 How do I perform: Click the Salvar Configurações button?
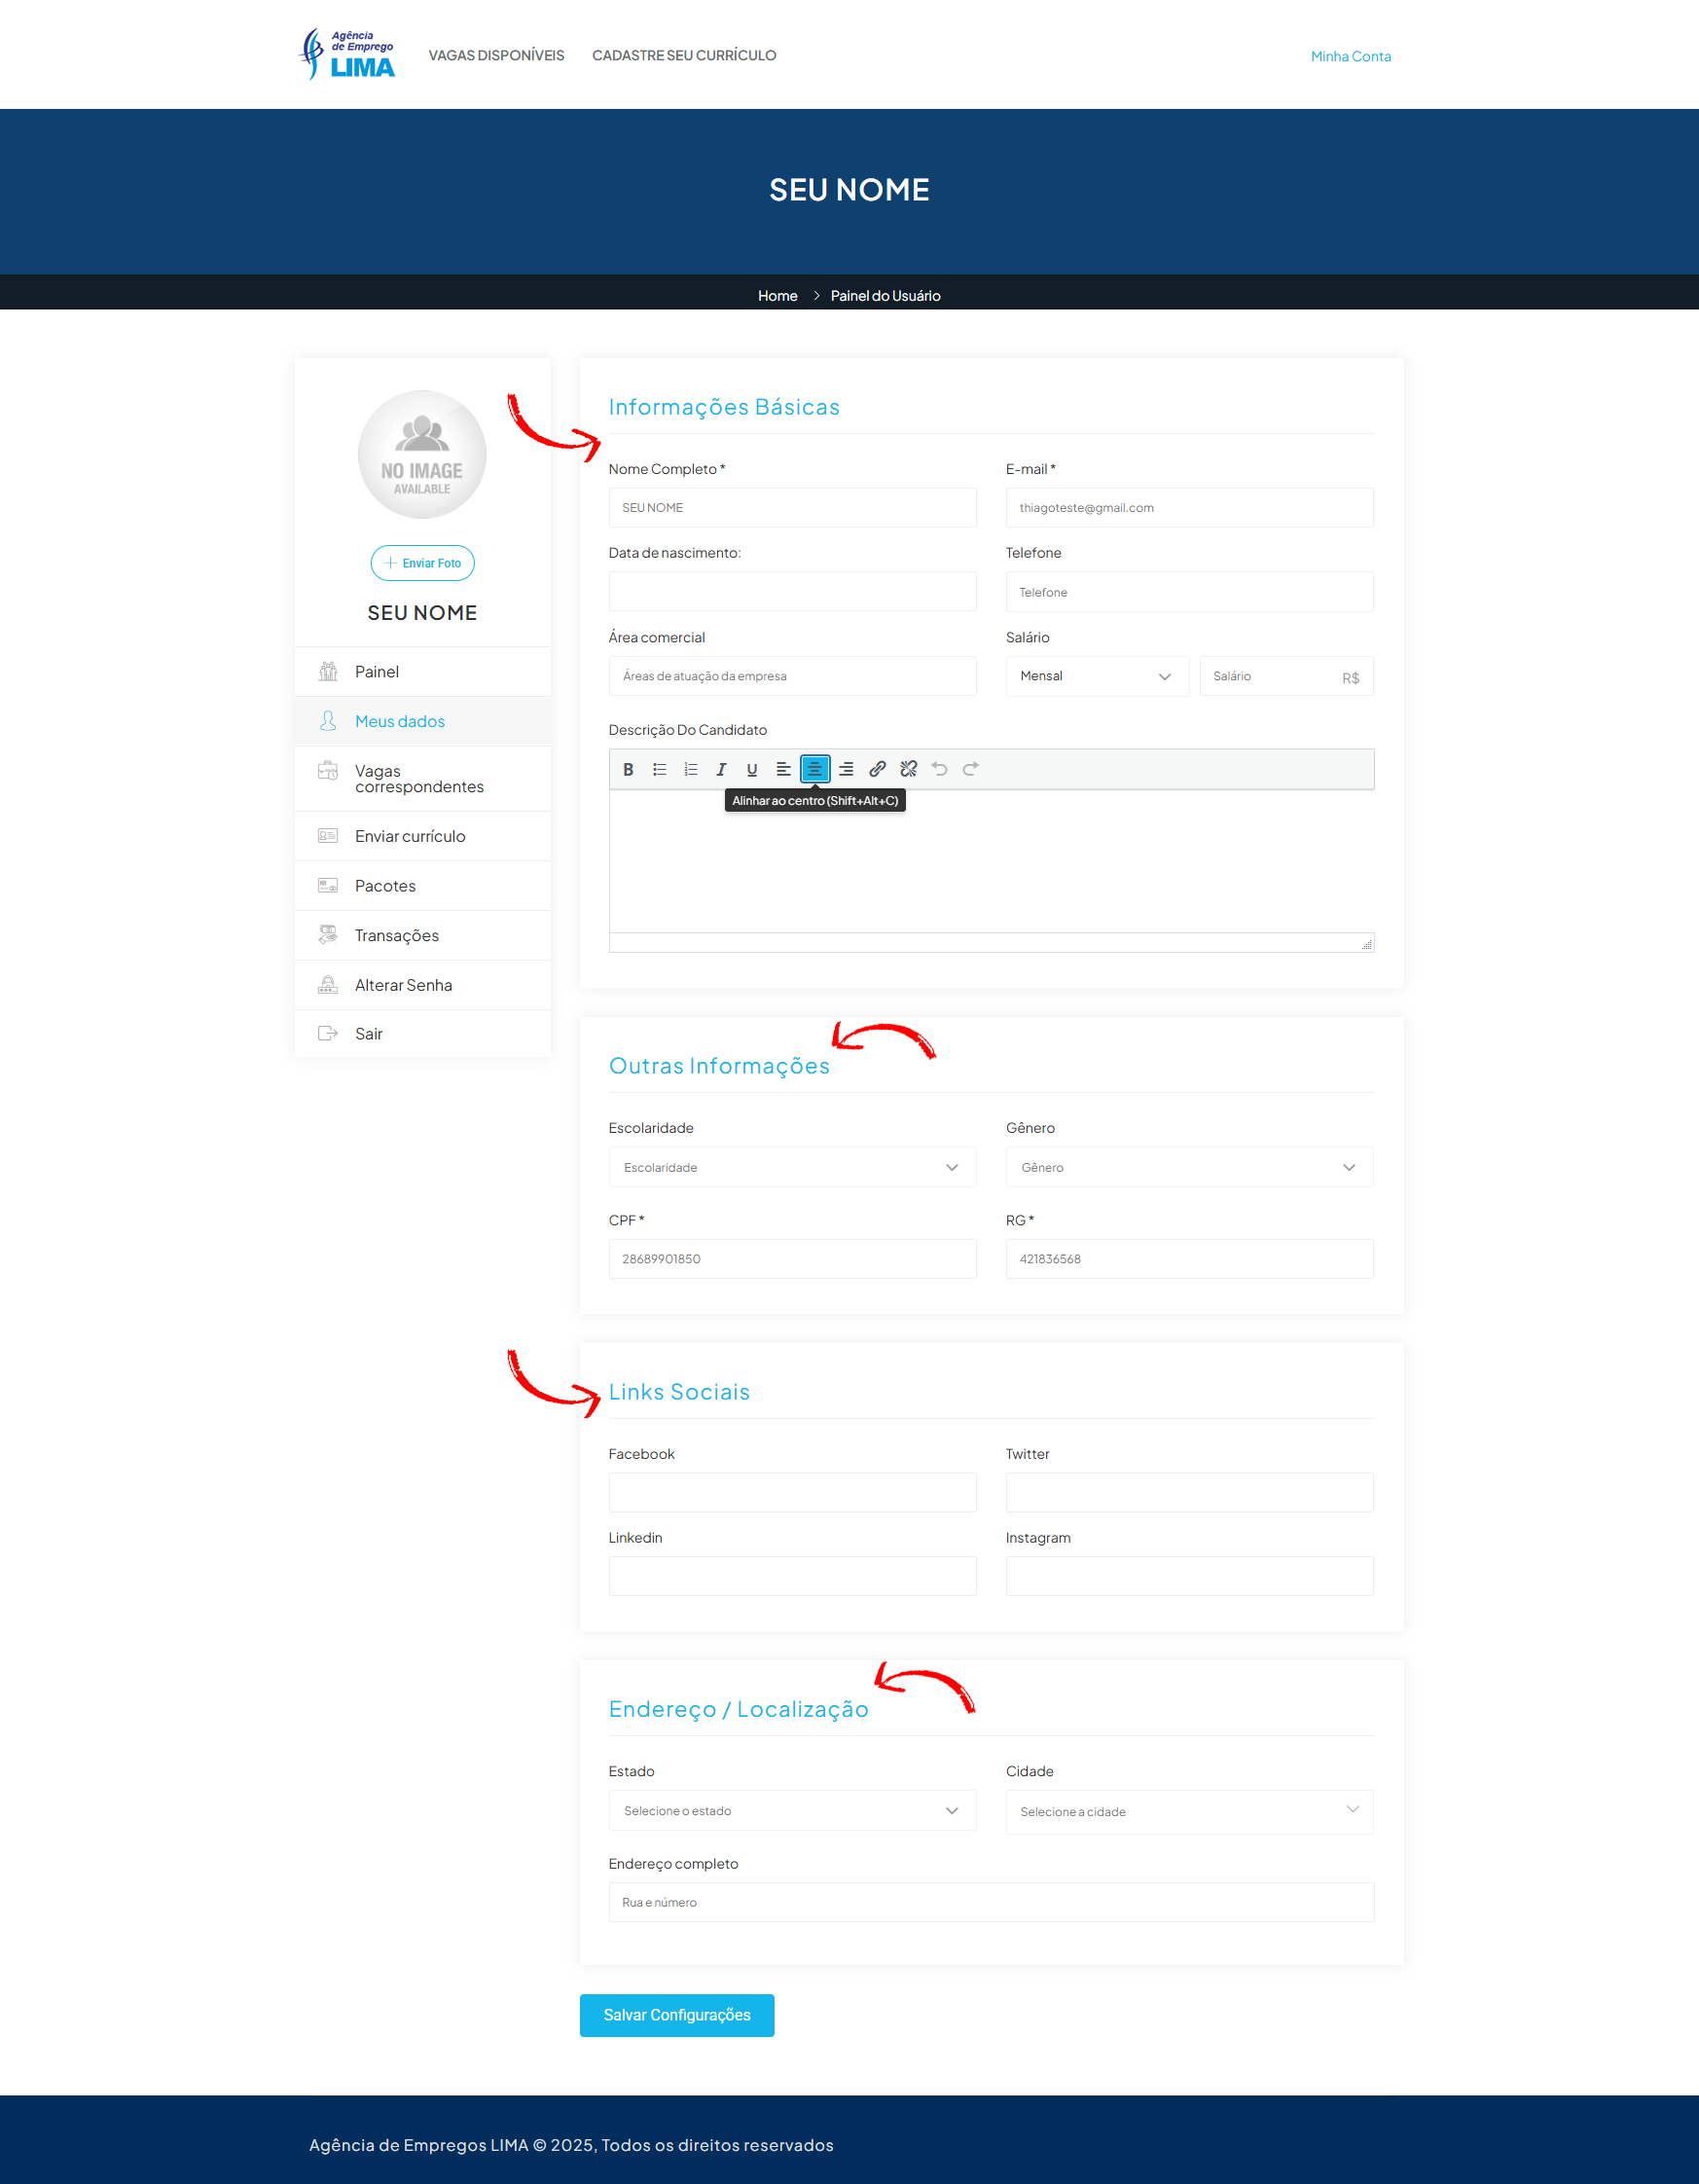676,2015
